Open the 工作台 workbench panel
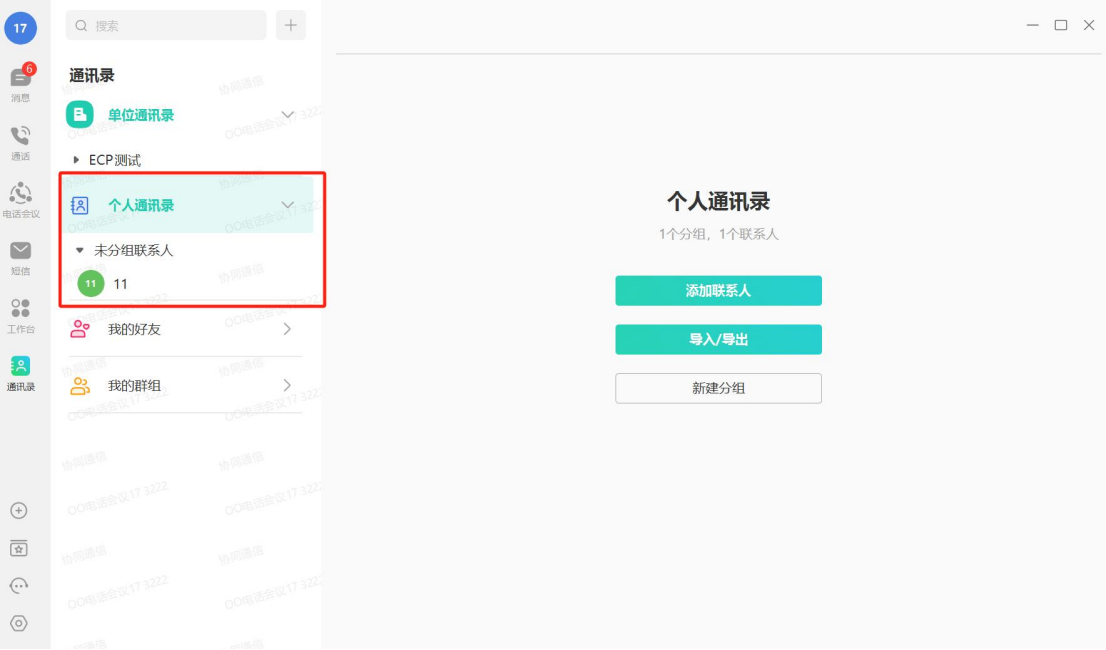This screenshot has height=650, width=1106. tap(21, 316)
